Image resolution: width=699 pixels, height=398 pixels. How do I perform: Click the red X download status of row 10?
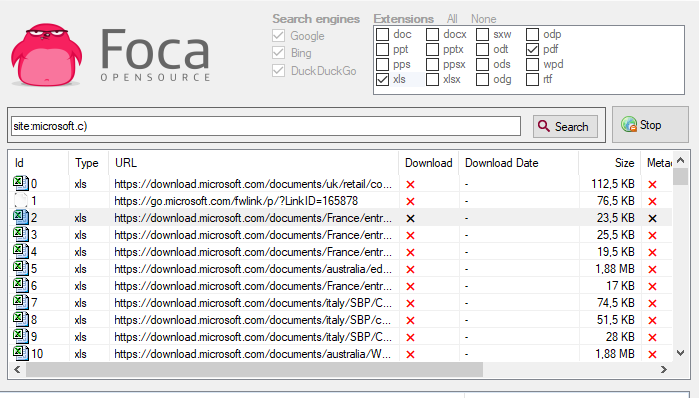click(x=411, y=354)
